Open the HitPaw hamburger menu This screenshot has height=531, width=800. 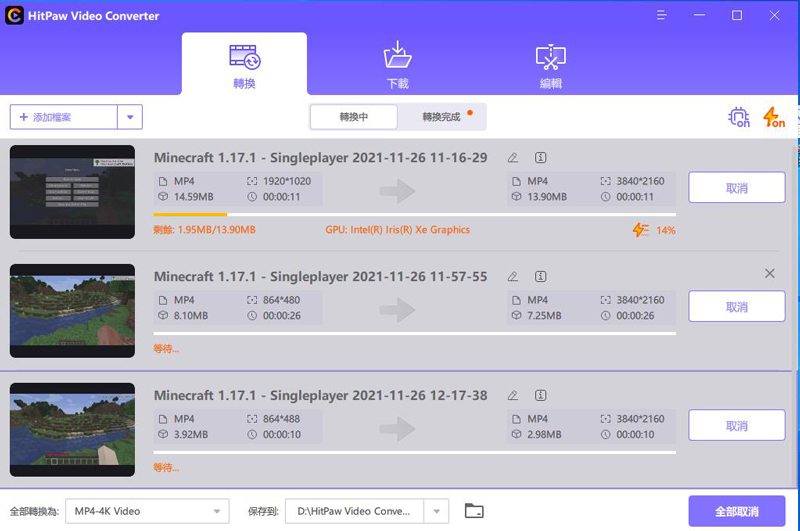point(662,15)
